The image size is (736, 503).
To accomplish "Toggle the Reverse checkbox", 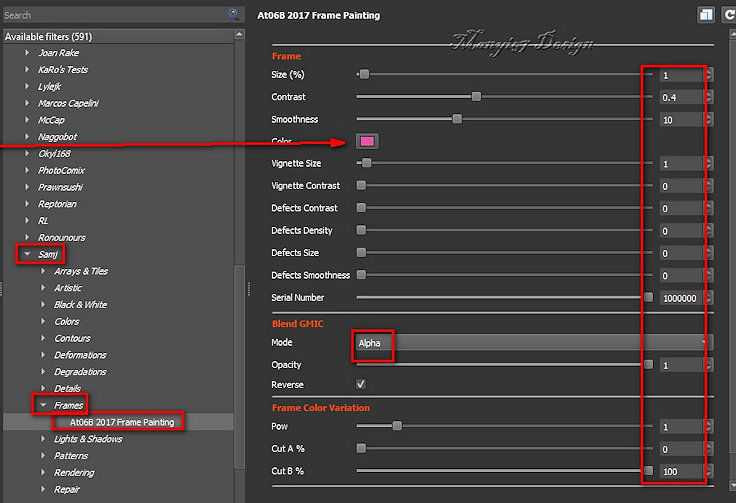I will tap(361, 384).
